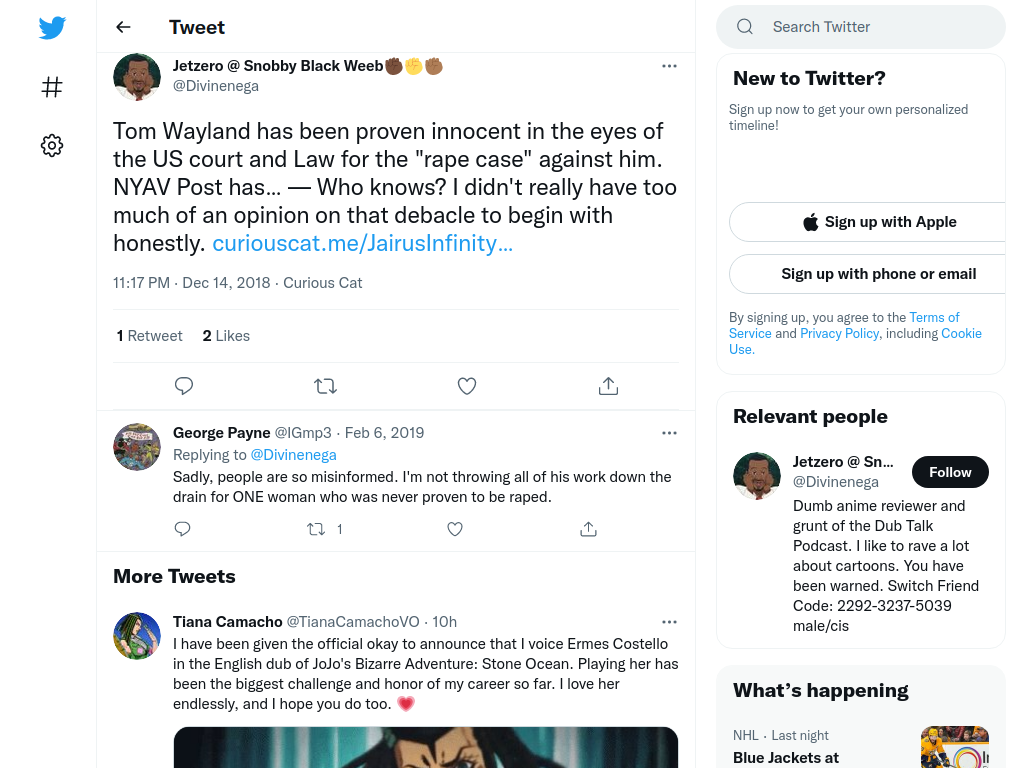Viewport: 1024px width, 768px height.
Task: Open more options on Tiana Camacho's tweet
Action: coord(669,622)
